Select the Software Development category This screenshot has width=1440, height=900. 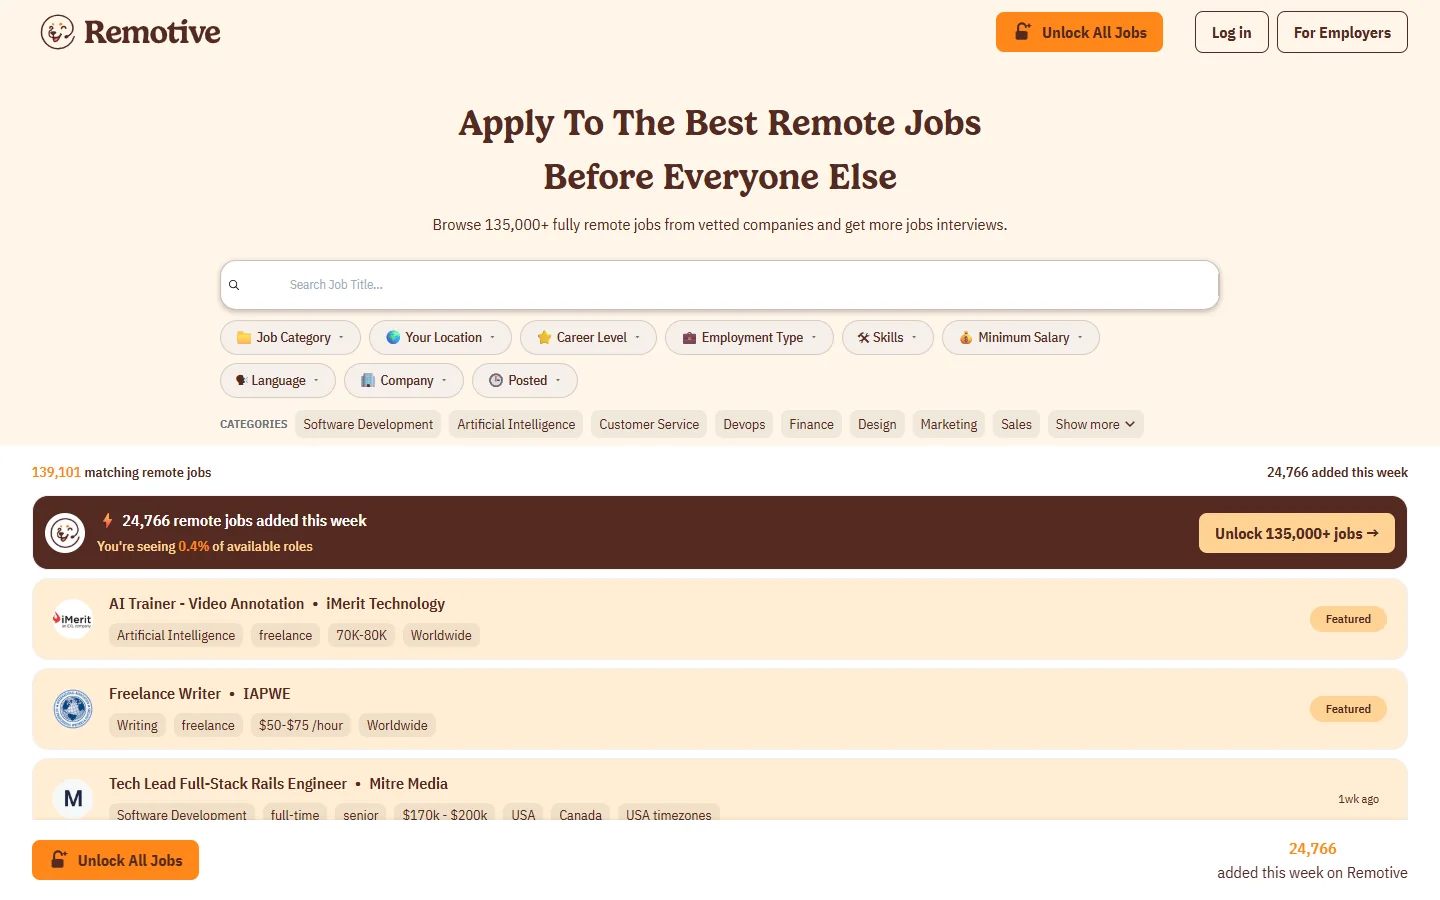(368, 424)
